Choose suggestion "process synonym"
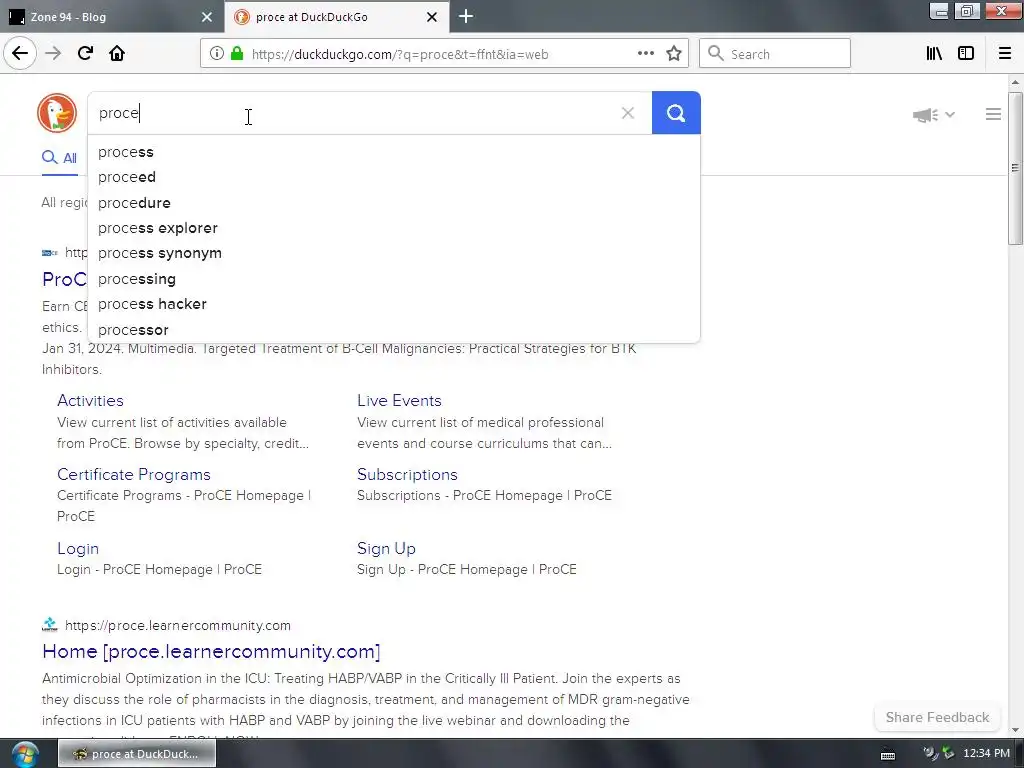 pyautogui.click(x=394, y=253)
